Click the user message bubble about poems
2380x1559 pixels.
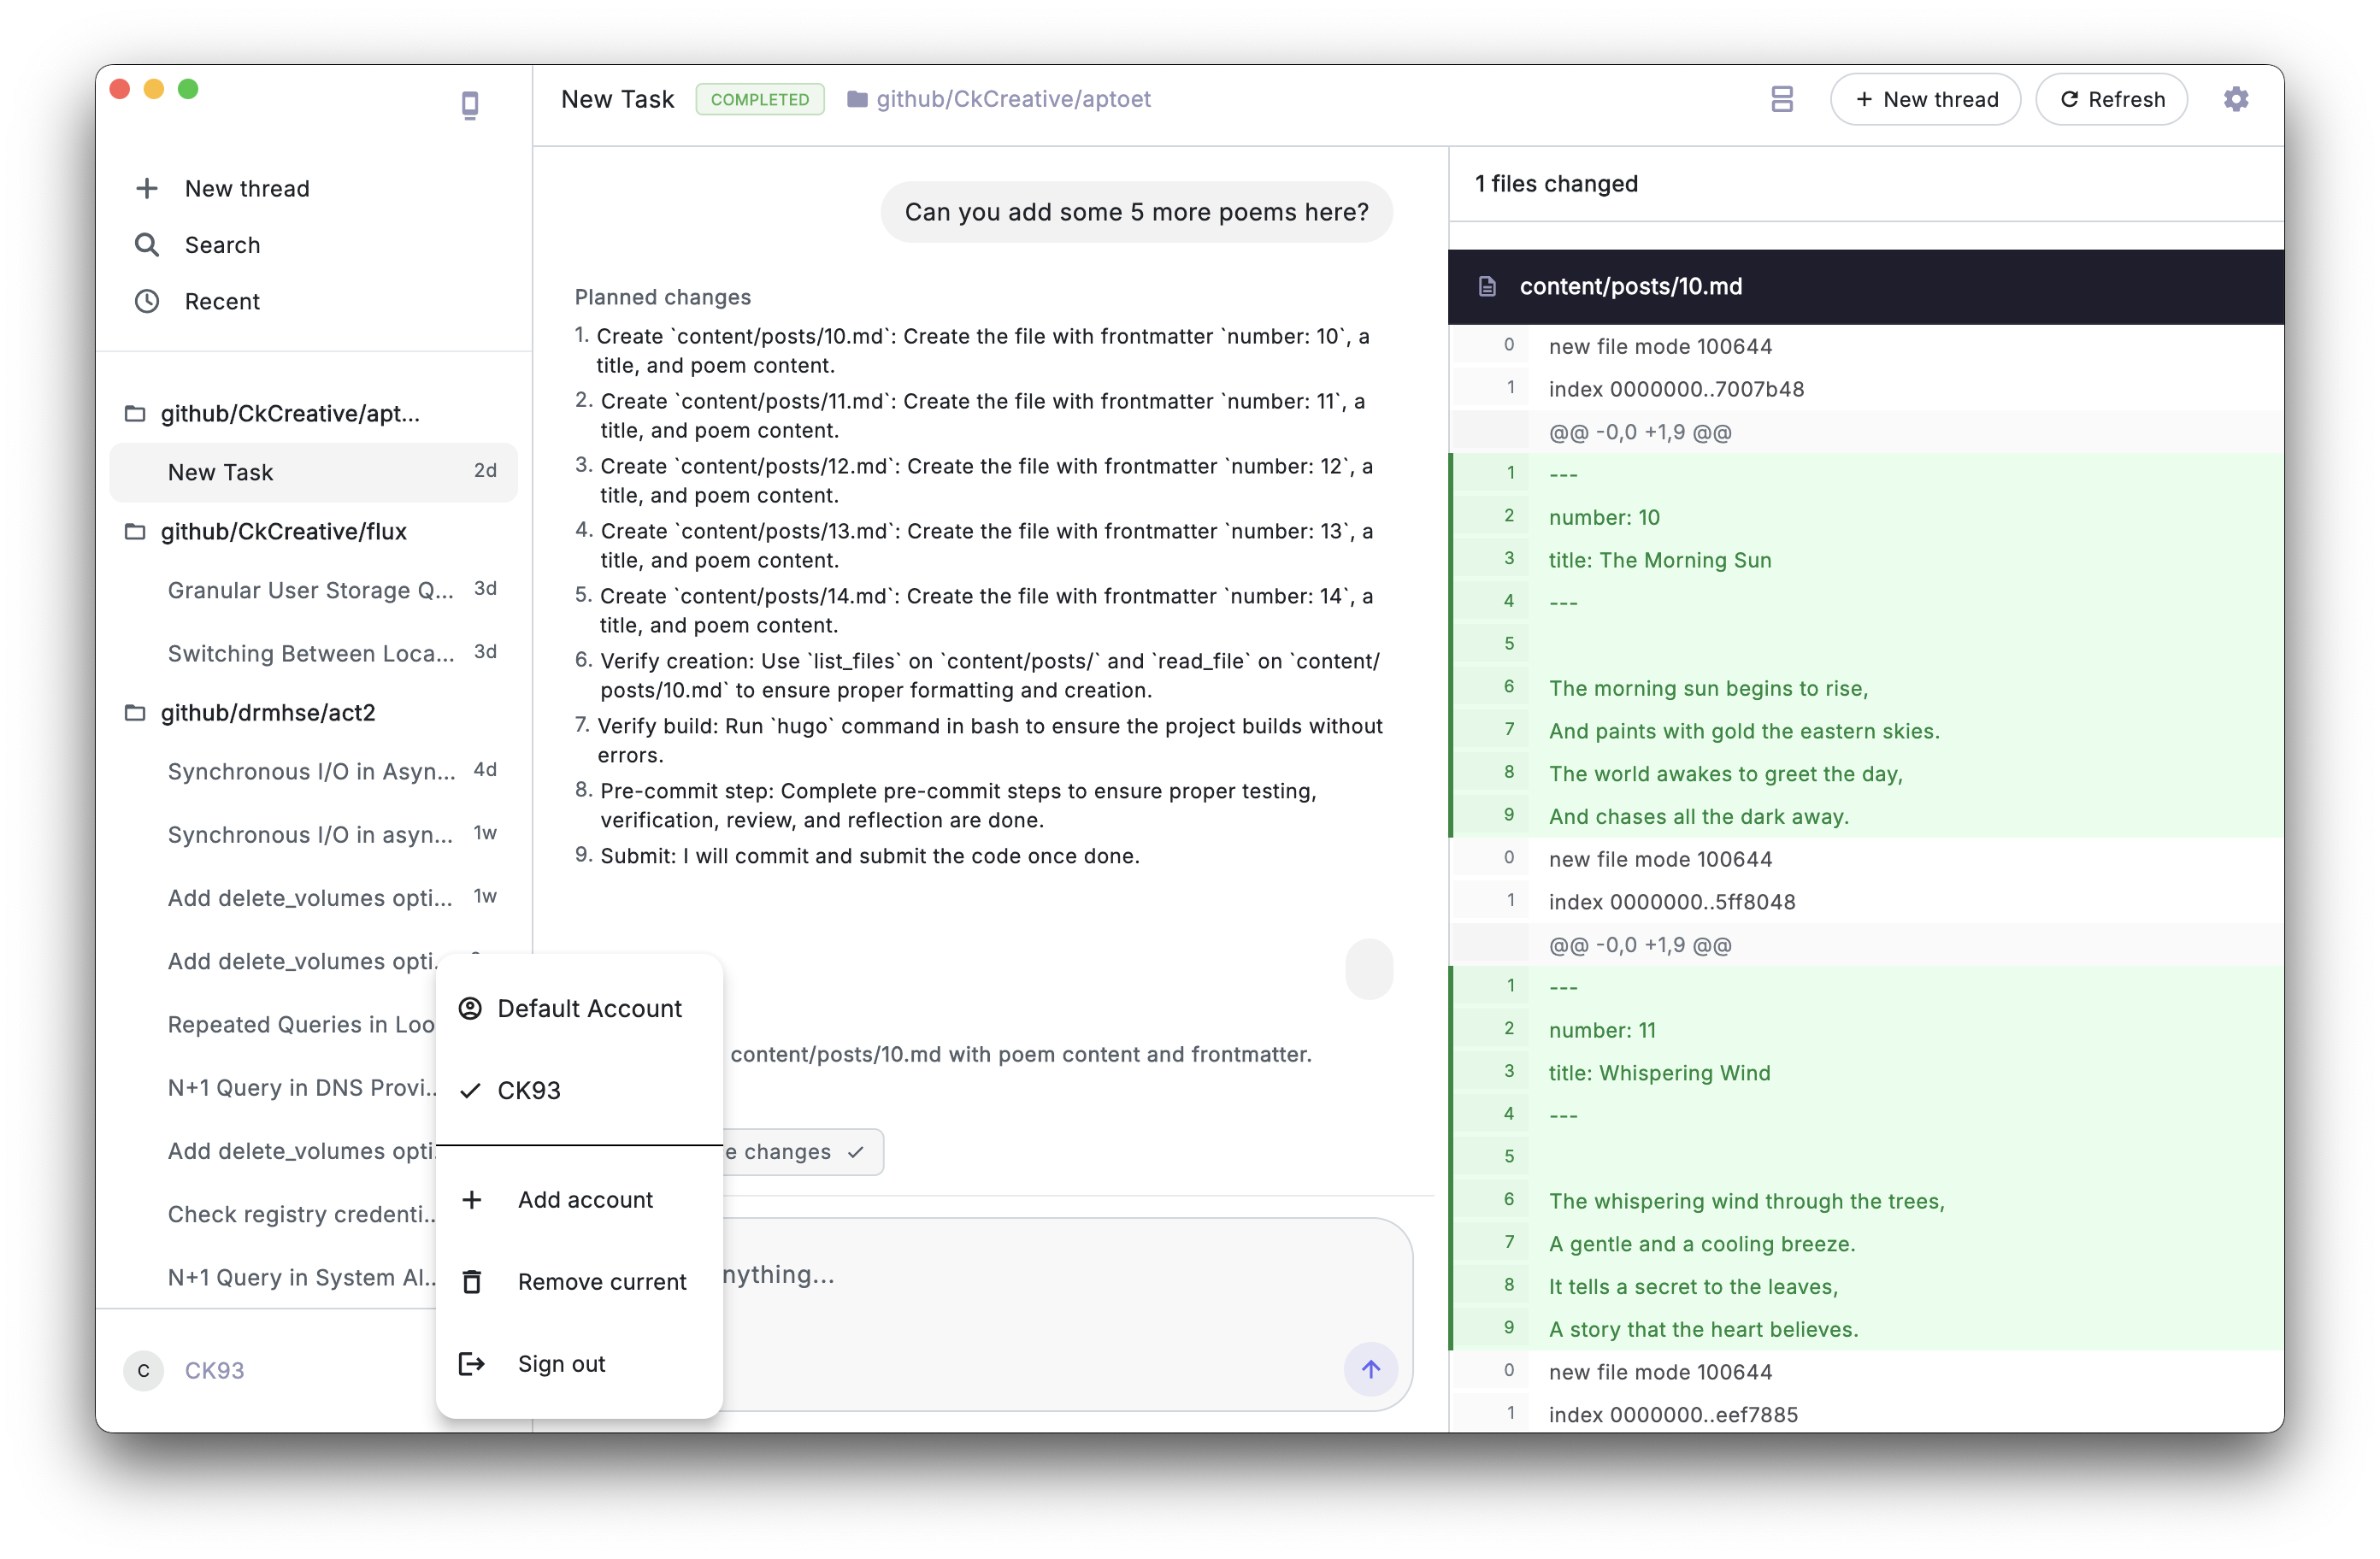click(1136, 212)
